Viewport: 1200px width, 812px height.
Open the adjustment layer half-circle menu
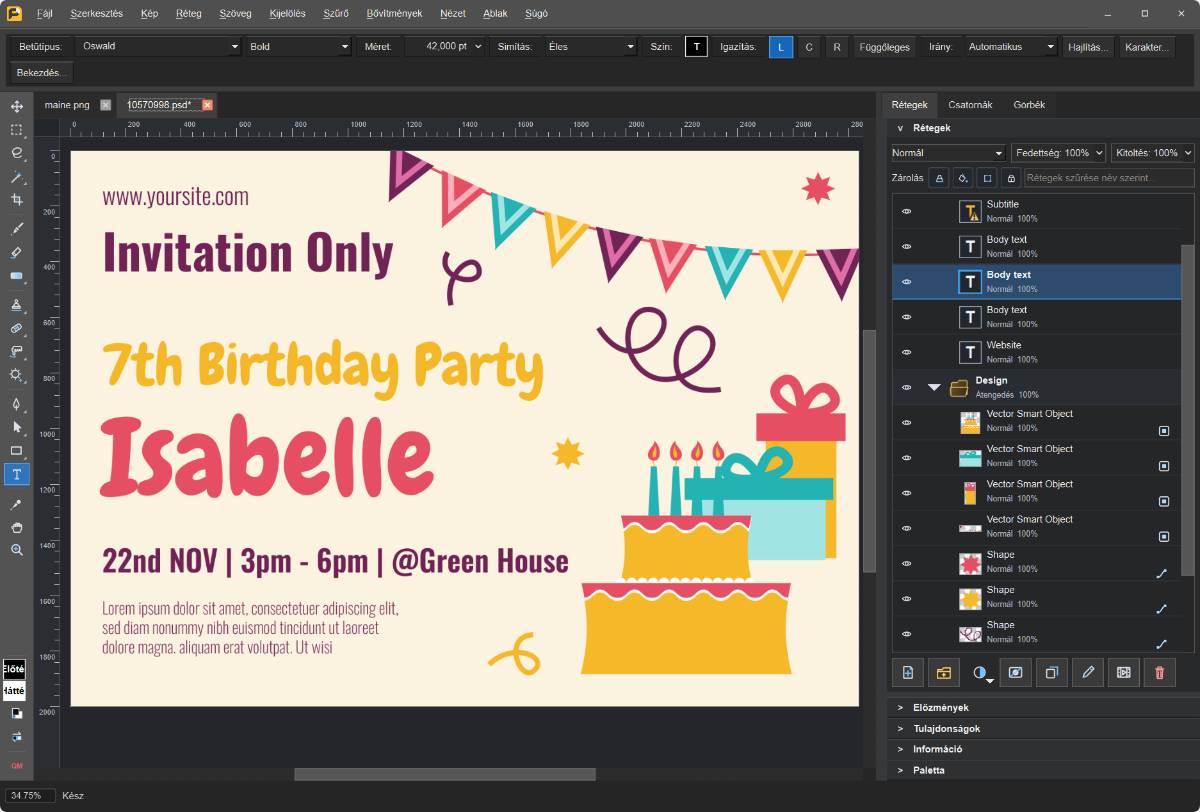(980, 673)
